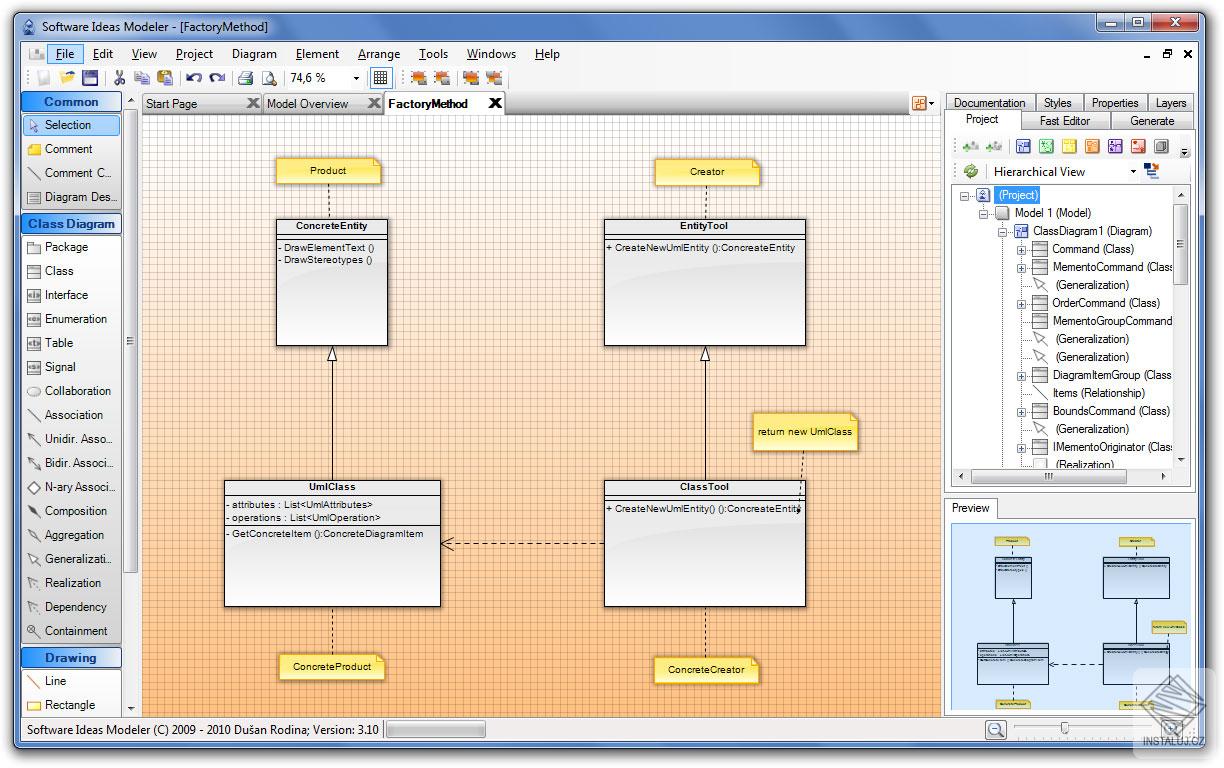Expand the BoundsCommand (Class) tree node
The height and width of the screenshot is (768, 1224).
click(x=1022, y=411)
